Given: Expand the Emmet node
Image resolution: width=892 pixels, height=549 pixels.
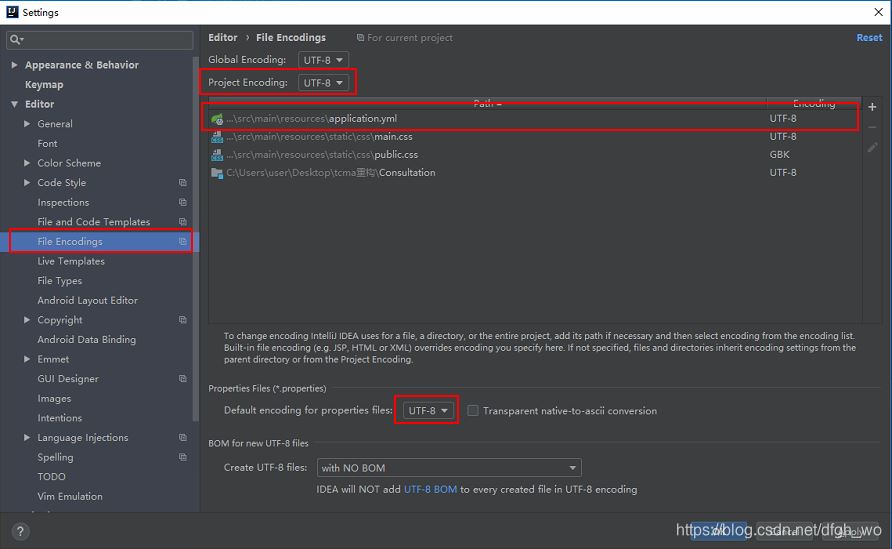Looking at the screenshot, I should tap(27, 359).
